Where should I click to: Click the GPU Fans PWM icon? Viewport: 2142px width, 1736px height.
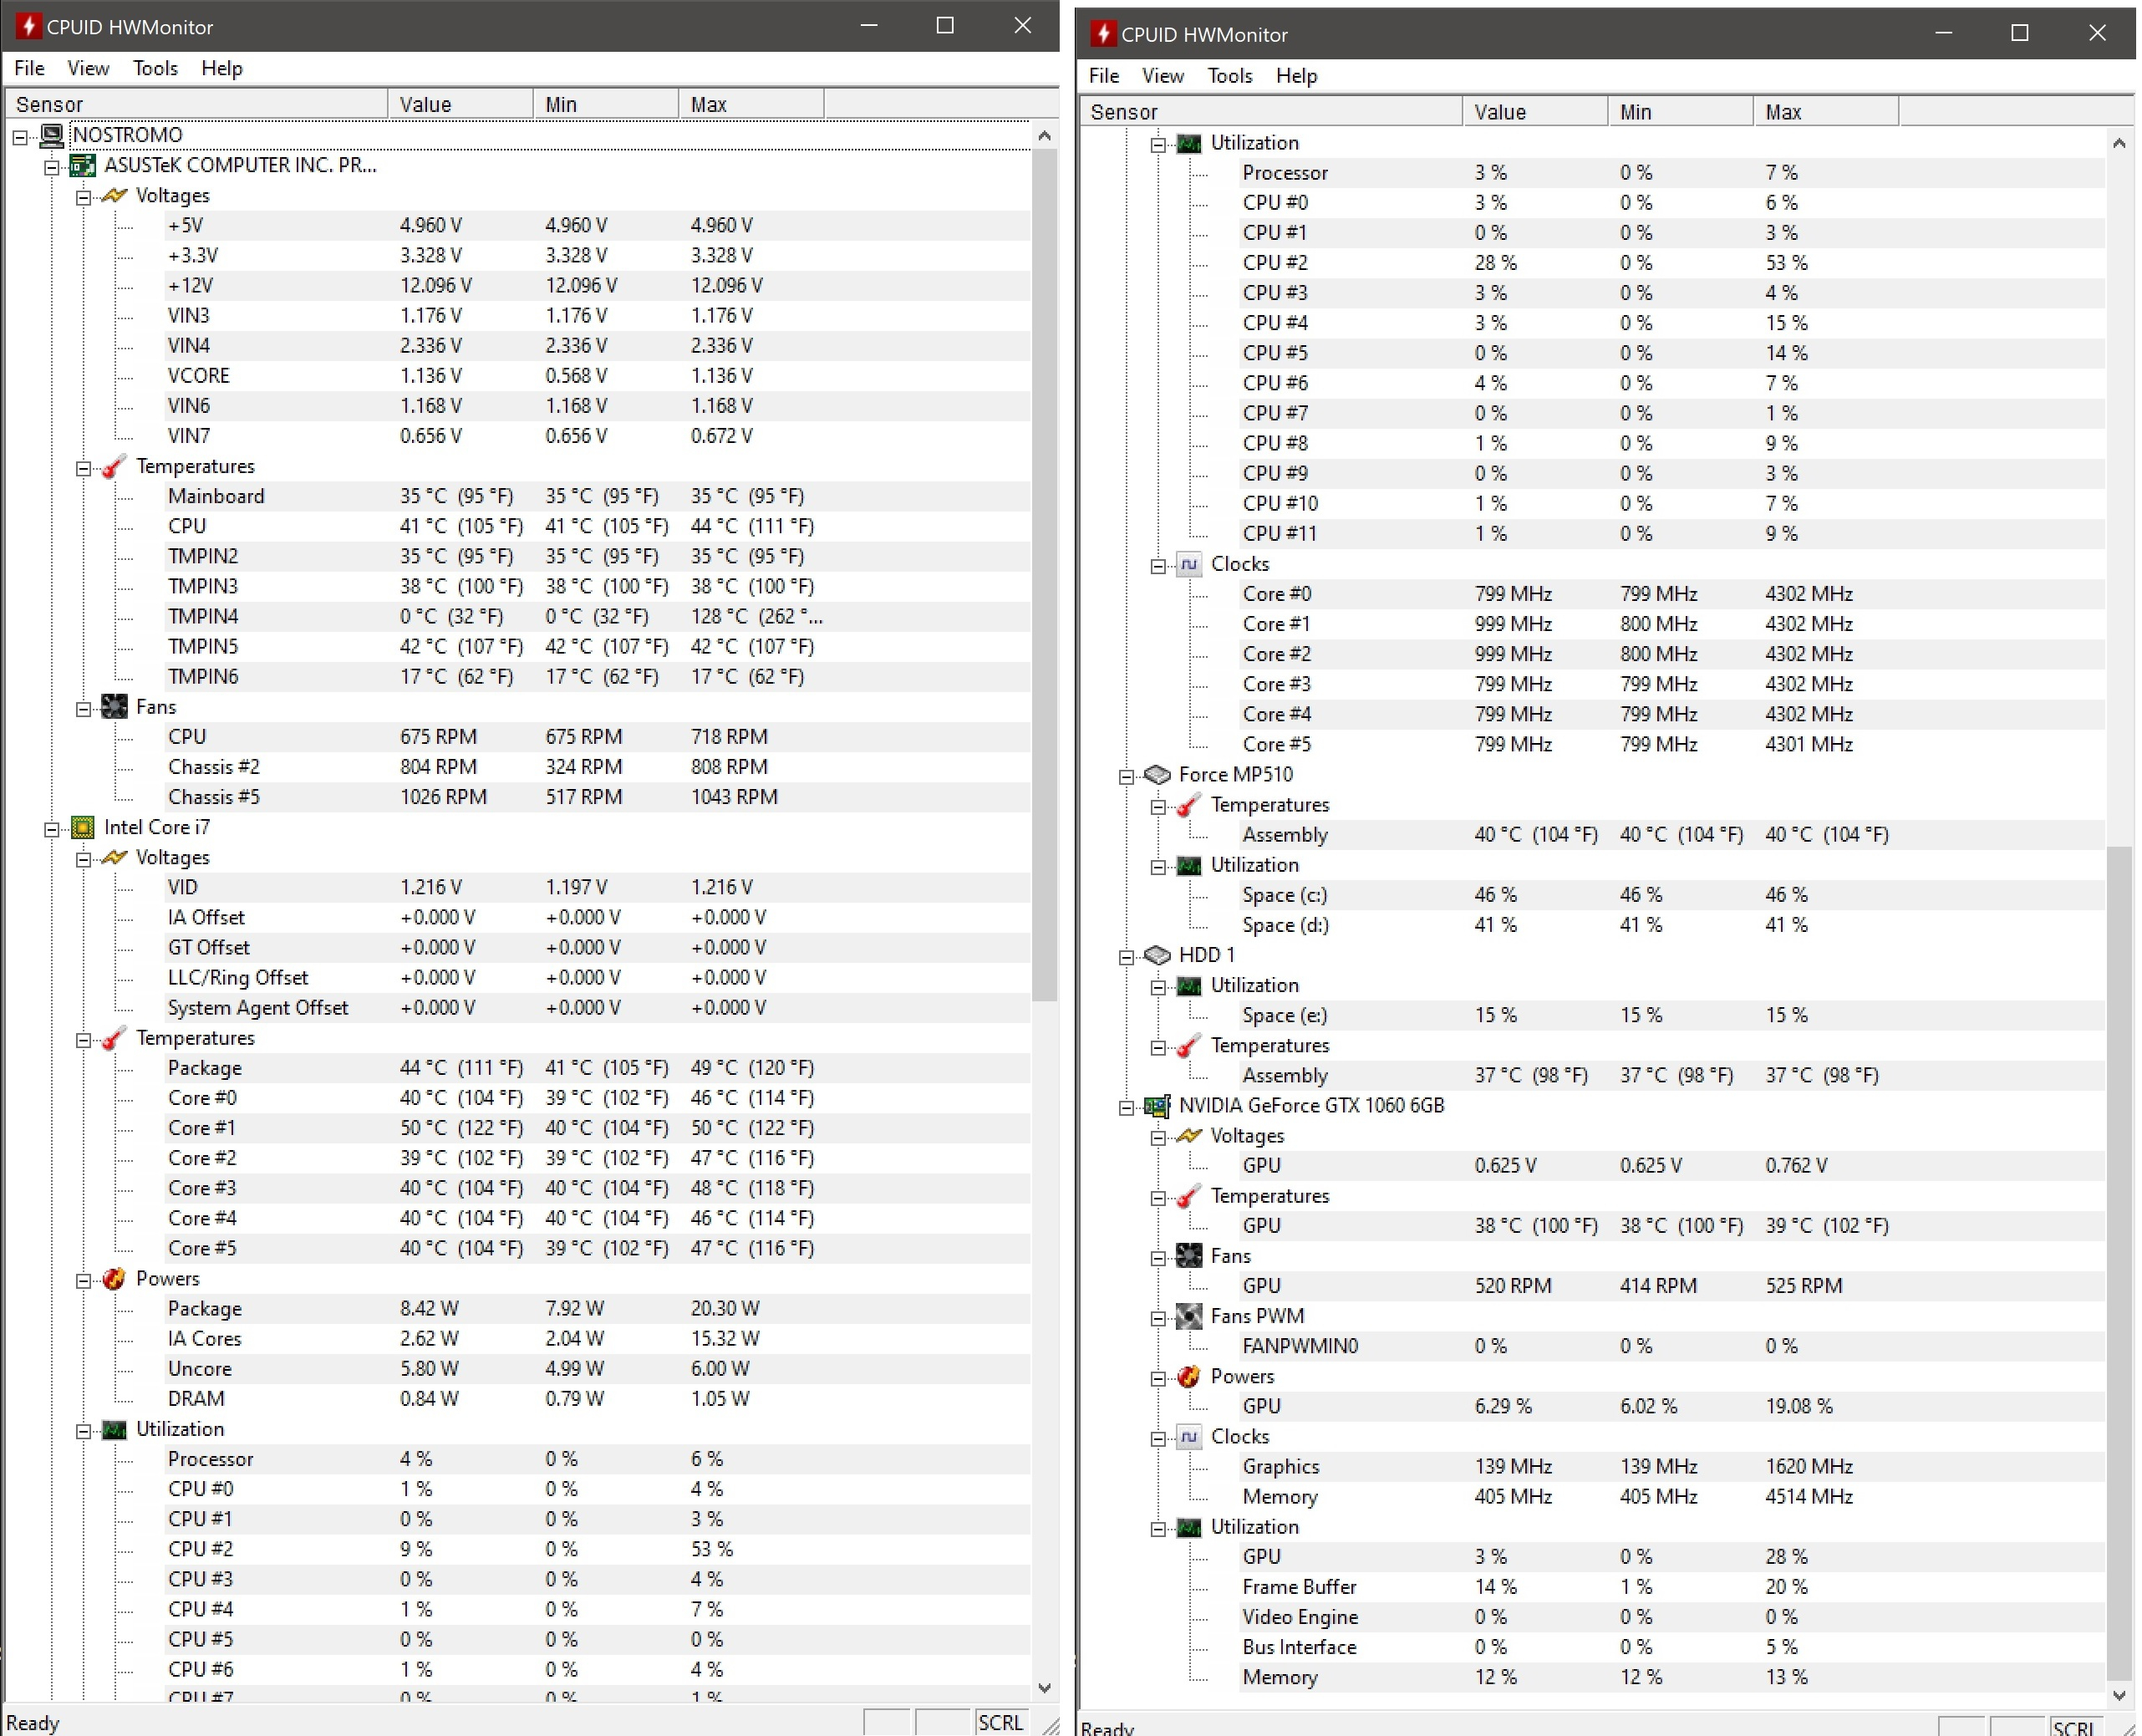(x=1189, y=1317)
